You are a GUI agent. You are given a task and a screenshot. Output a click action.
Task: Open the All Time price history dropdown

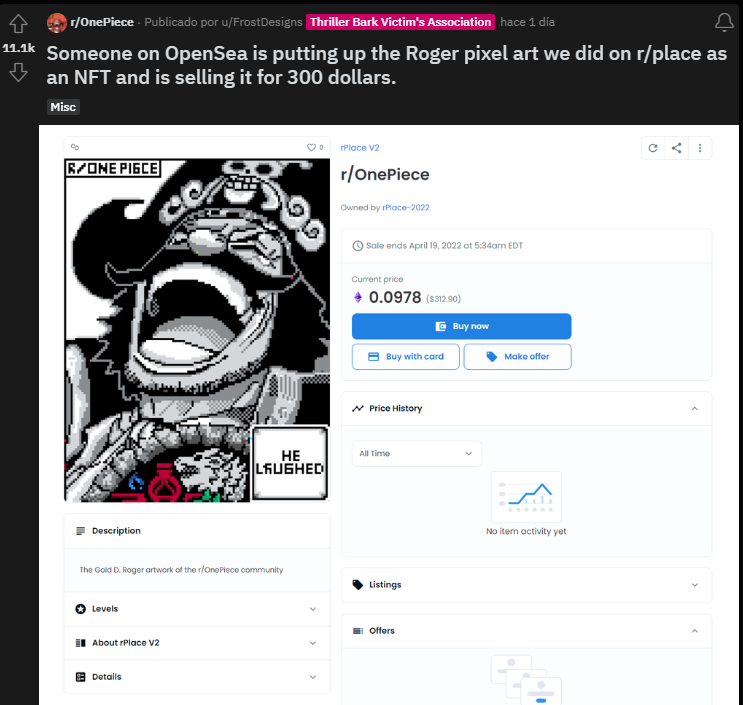pos(417,453)
